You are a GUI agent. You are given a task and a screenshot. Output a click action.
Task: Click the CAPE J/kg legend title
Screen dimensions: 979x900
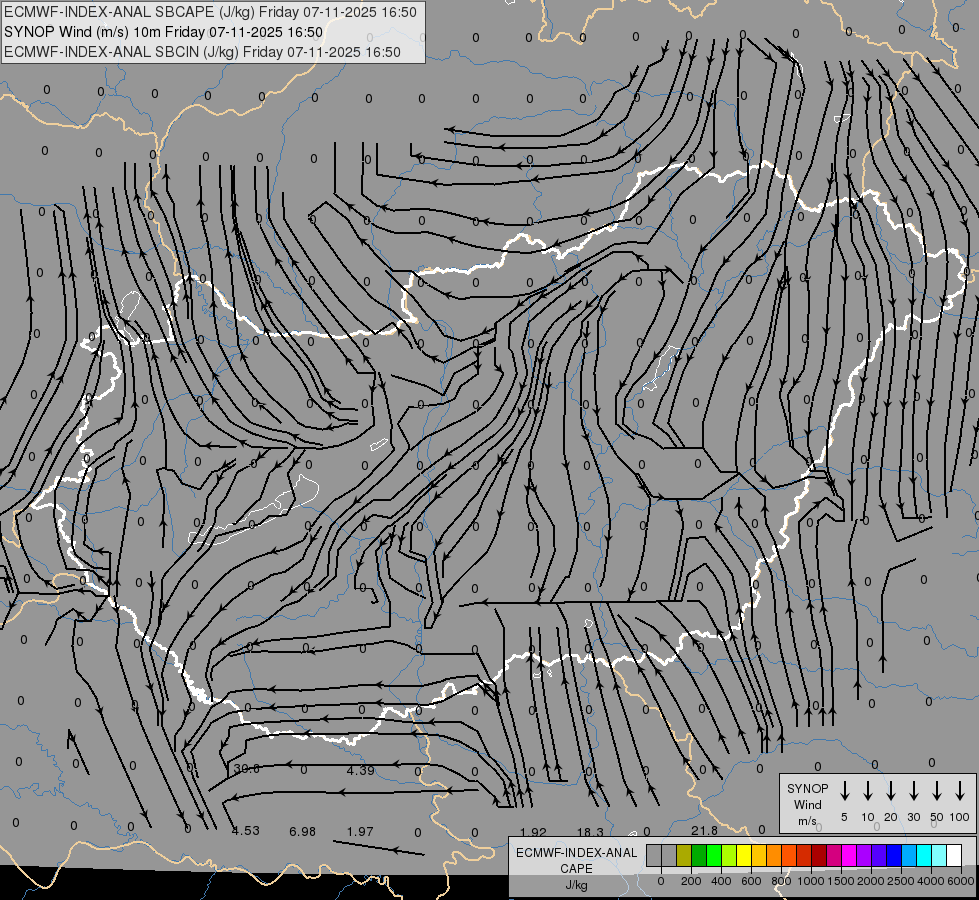[x=576, y=868]
